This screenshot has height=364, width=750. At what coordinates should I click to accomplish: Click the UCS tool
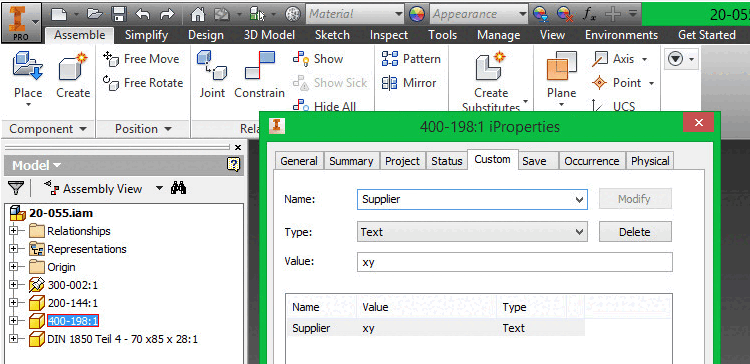coord(614,106)
